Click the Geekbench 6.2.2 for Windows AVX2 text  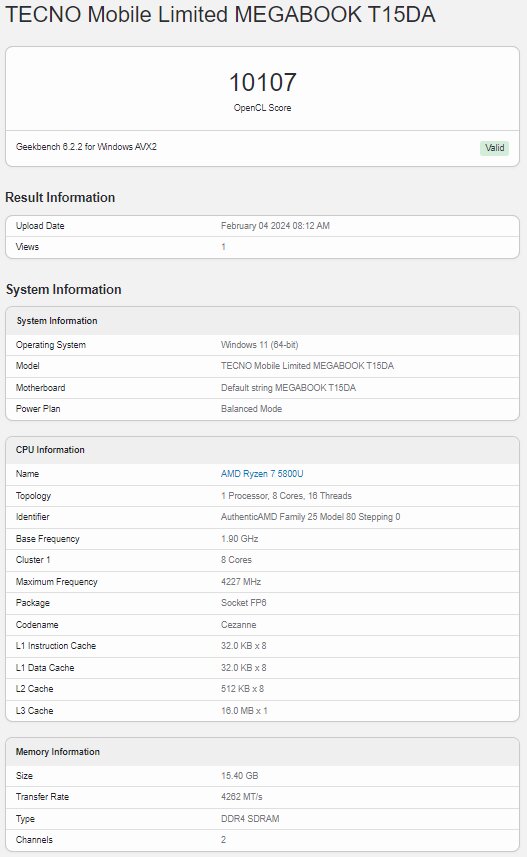point(86,146)
